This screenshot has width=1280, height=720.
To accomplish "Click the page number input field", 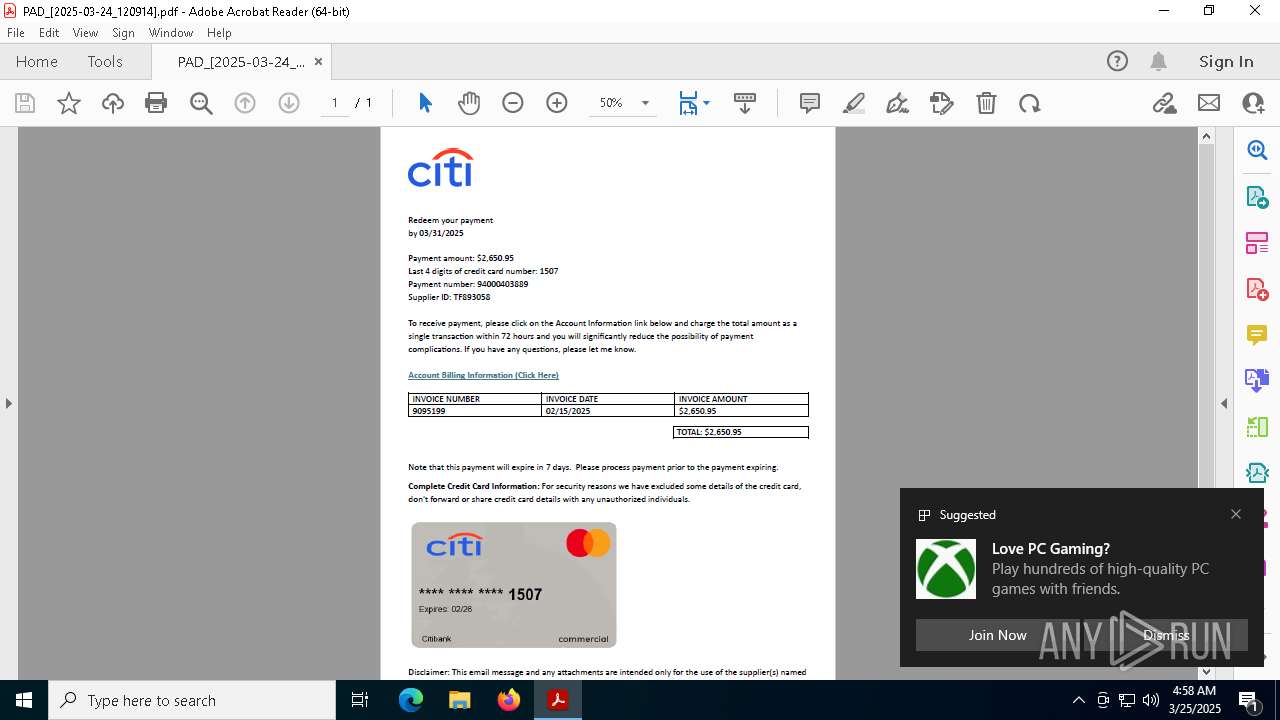I will pyautogui.click(x=335, y=103).
